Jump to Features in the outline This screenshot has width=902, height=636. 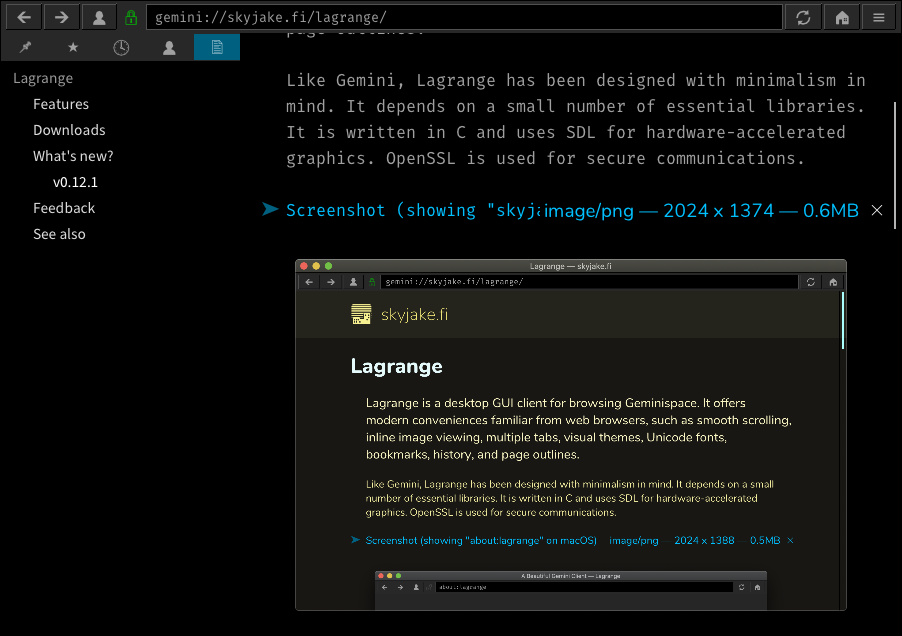[x=61, y=104]
